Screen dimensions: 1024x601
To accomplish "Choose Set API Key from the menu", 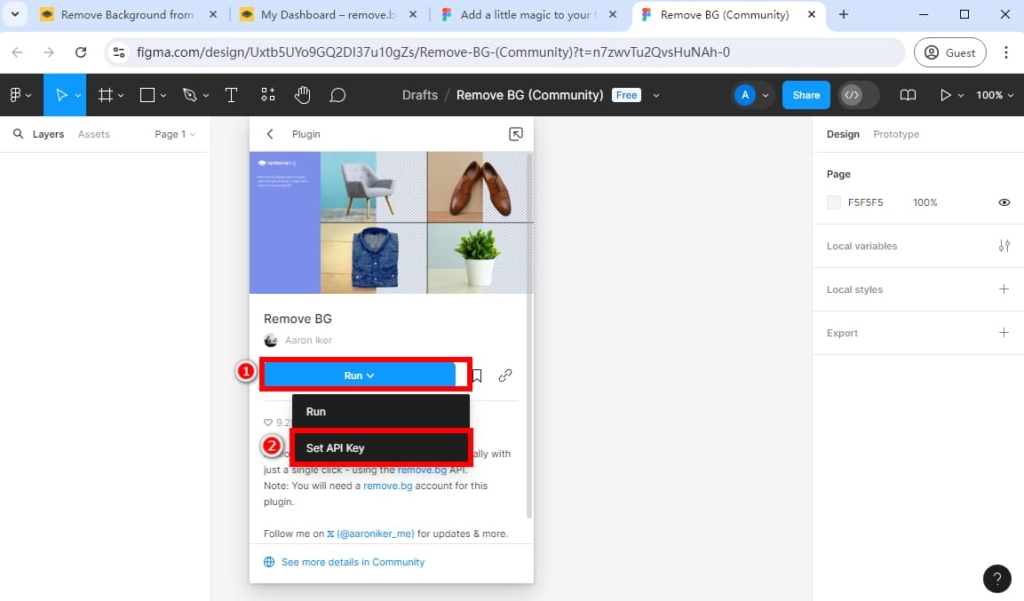I will [333, 447].
